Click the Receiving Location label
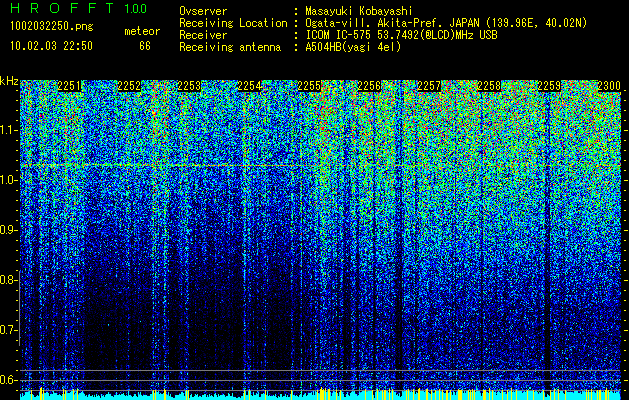The width and height of the screenshot is (629, 400). pos(233,23)
